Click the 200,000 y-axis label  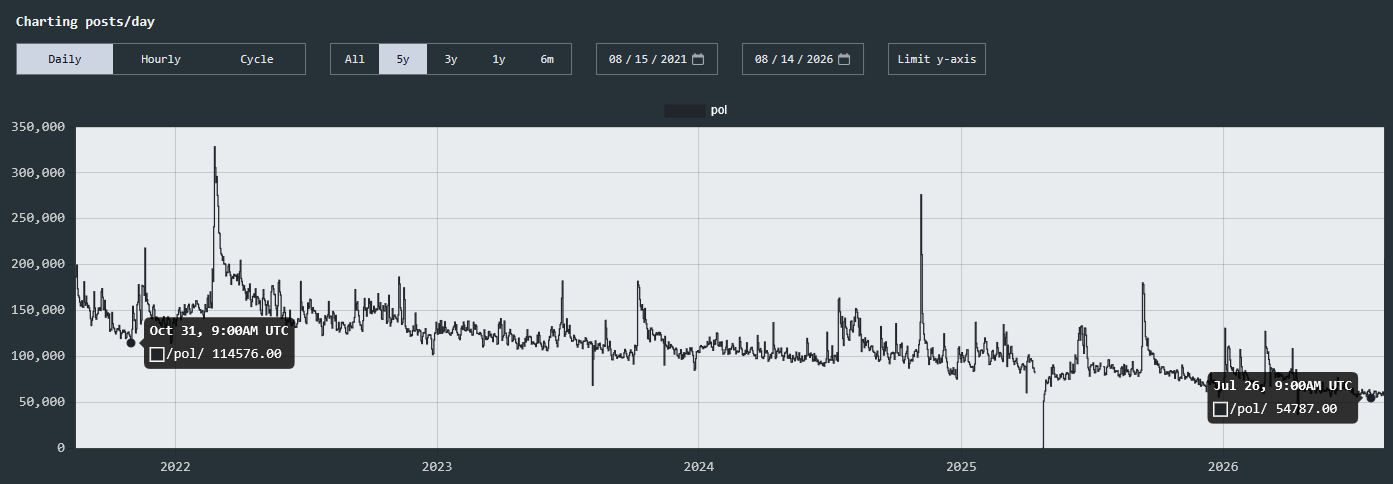point(37,264)
